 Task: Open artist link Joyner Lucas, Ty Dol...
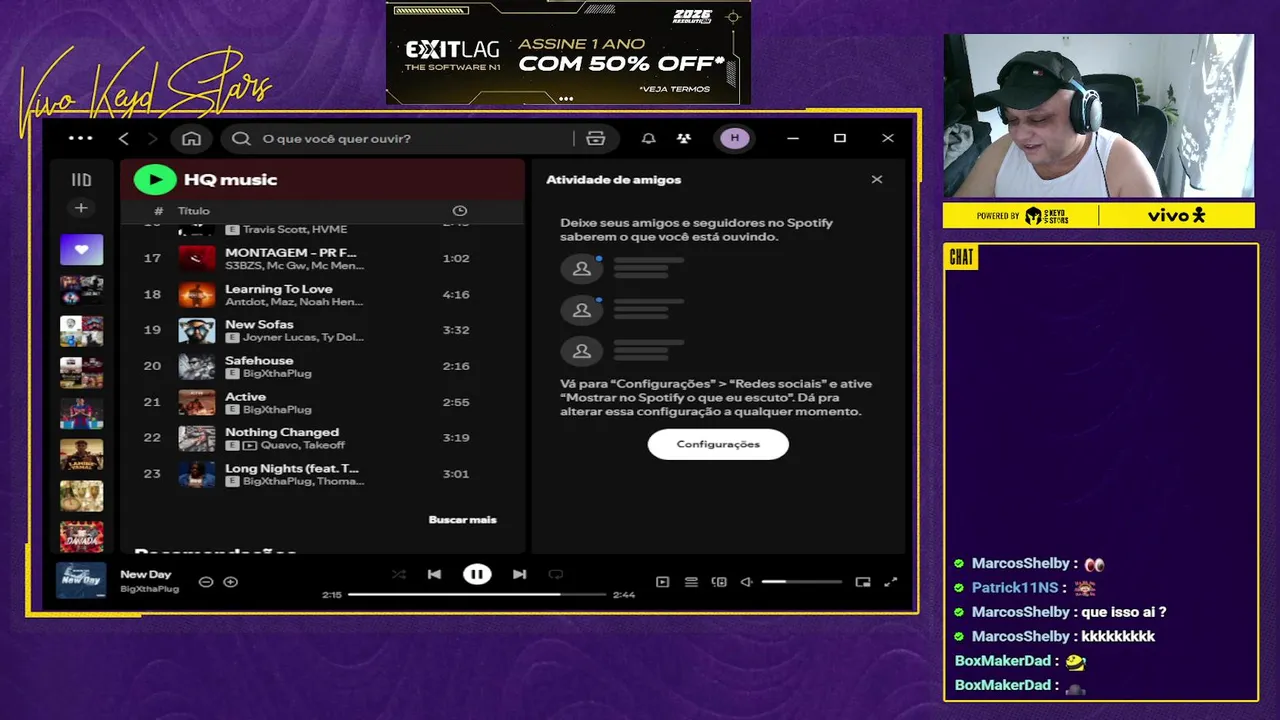coord(303,337)
